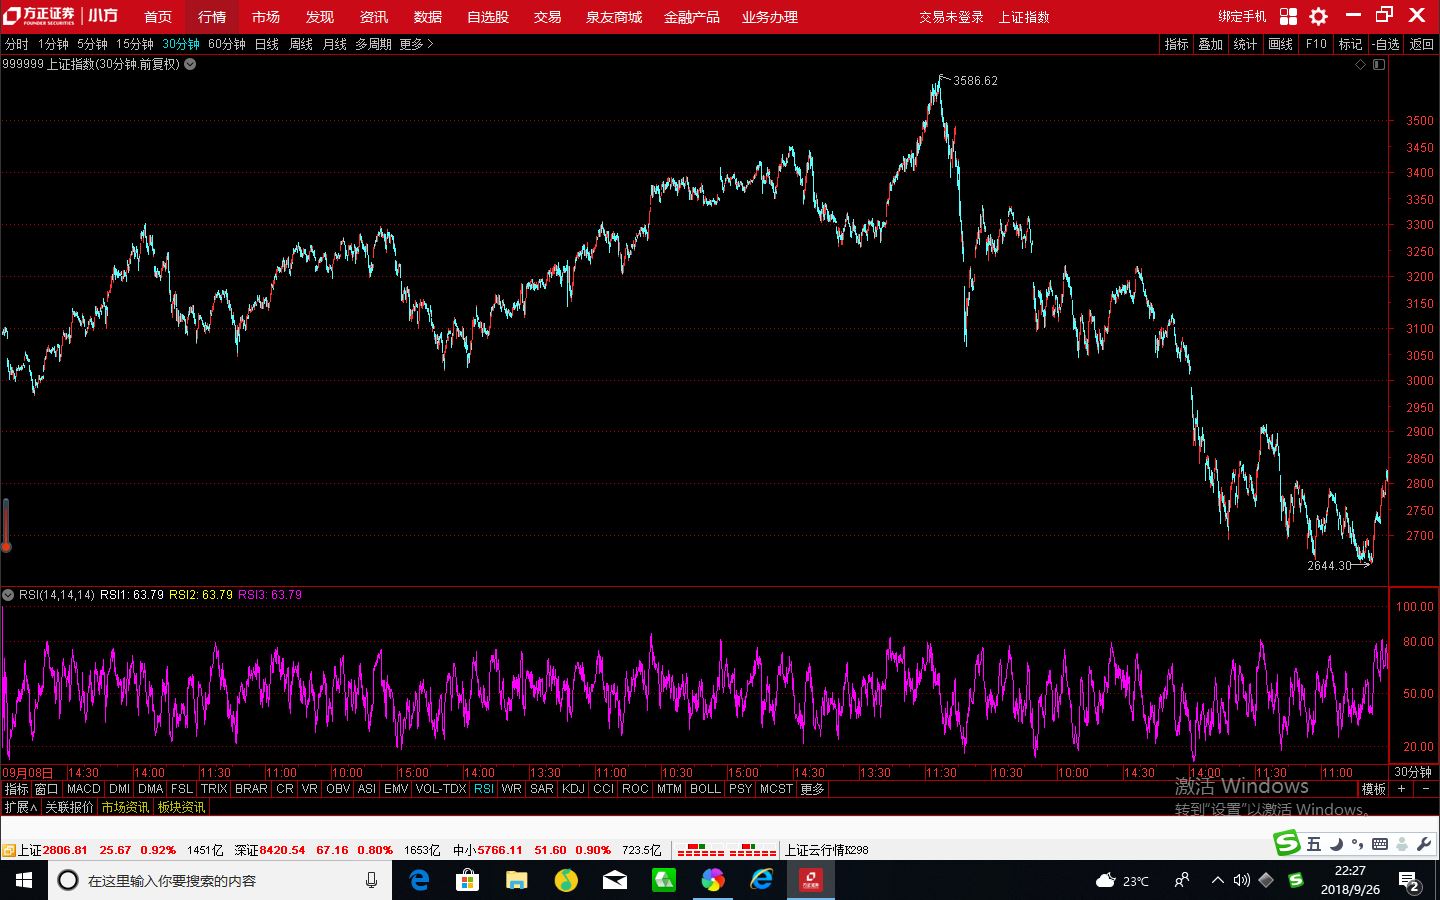Click the taskbar search input field
Screen dimensions: 1440x900
point(220,880)
